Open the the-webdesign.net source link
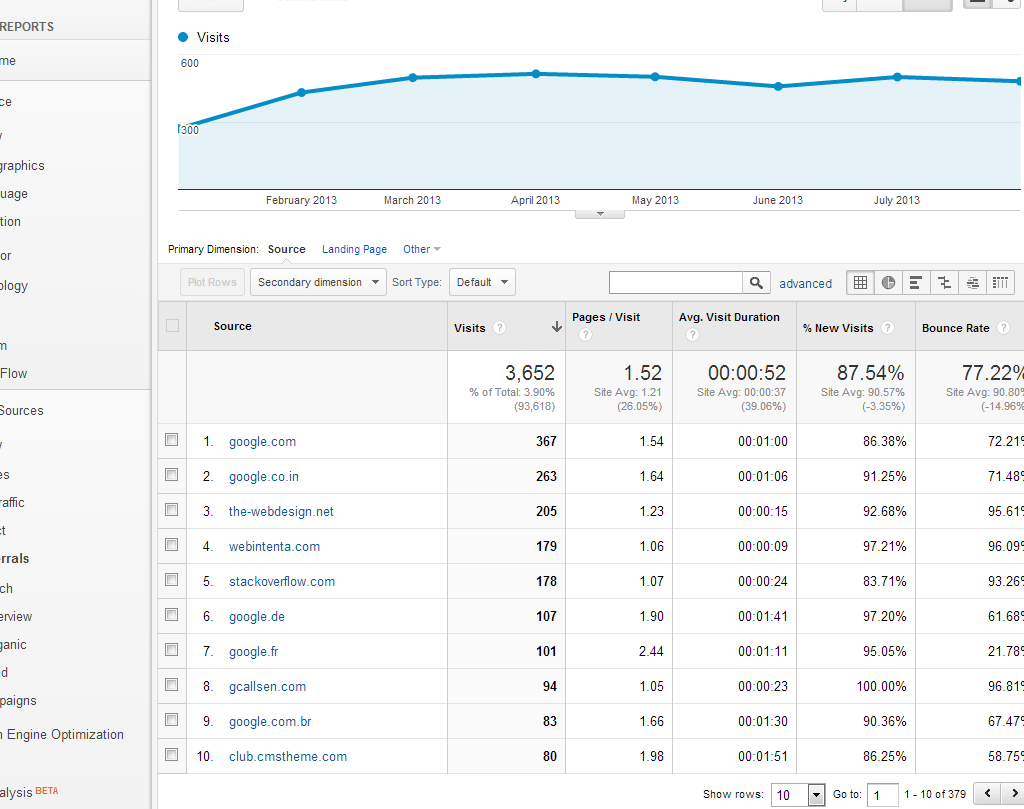 [x=281, y=511]
